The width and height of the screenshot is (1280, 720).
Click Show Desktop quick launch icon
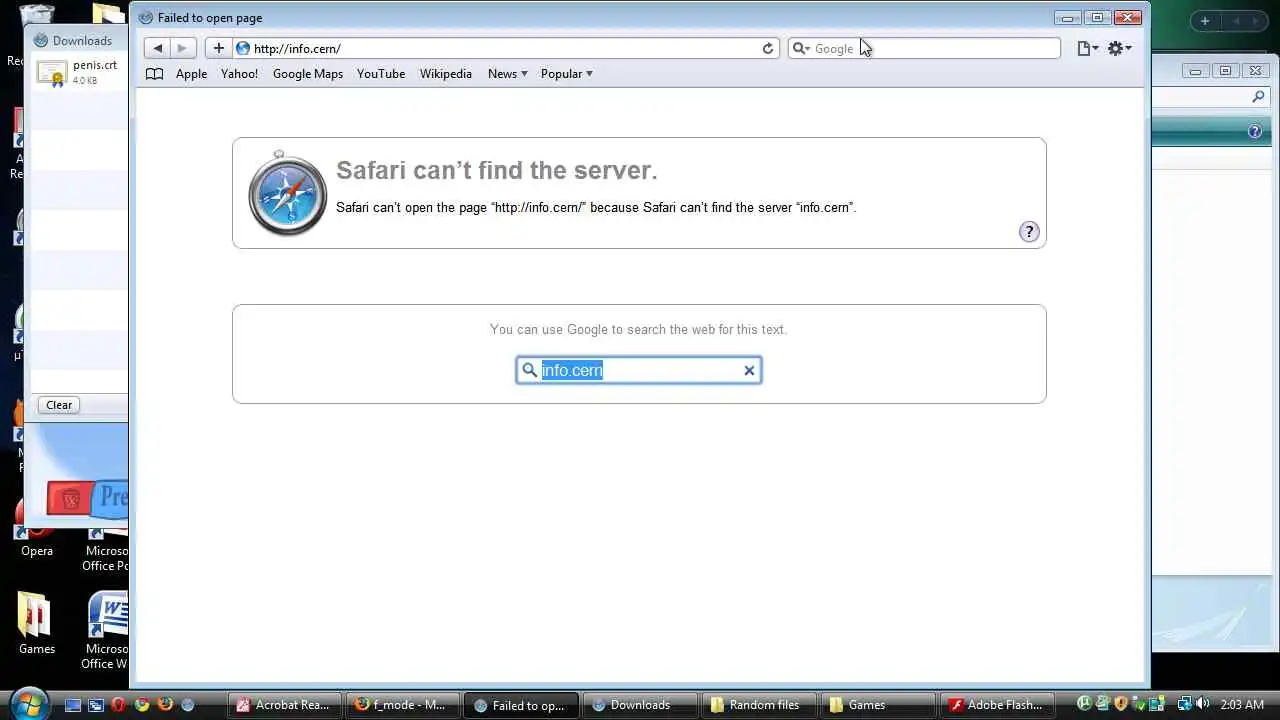(x=73, y=705)
